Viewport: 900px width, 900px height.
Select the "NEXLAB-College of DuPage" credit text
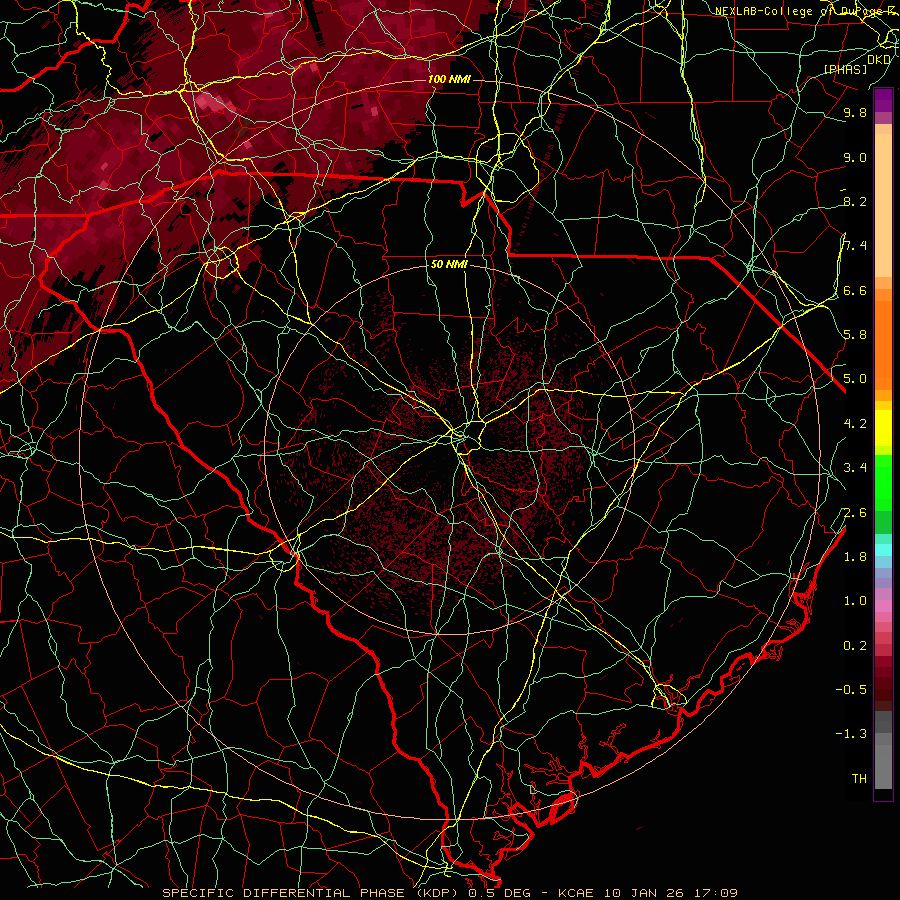point(800,11)
